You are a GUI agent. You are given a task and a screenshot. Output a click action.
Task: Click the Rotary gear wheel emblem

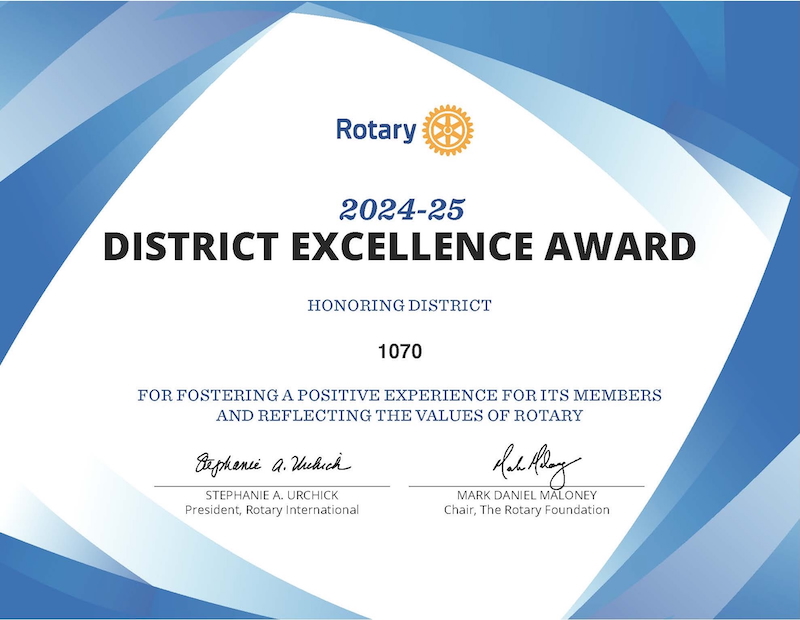tap(448, 130)
